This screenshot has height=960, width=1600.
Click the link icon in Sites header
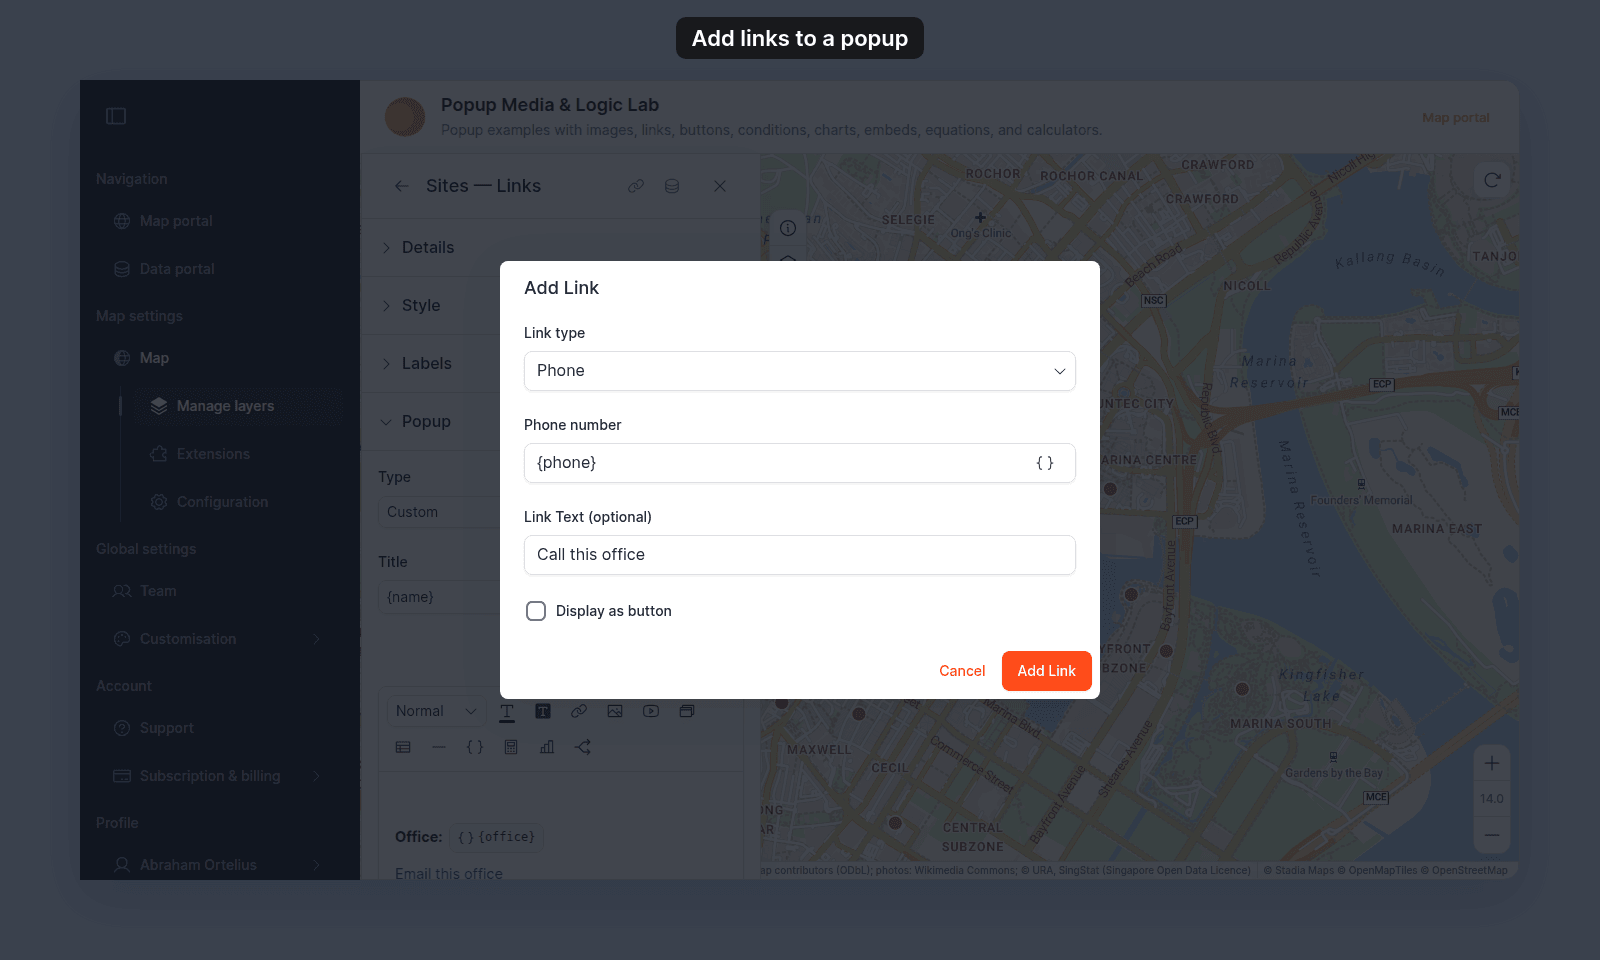(636, 186)
